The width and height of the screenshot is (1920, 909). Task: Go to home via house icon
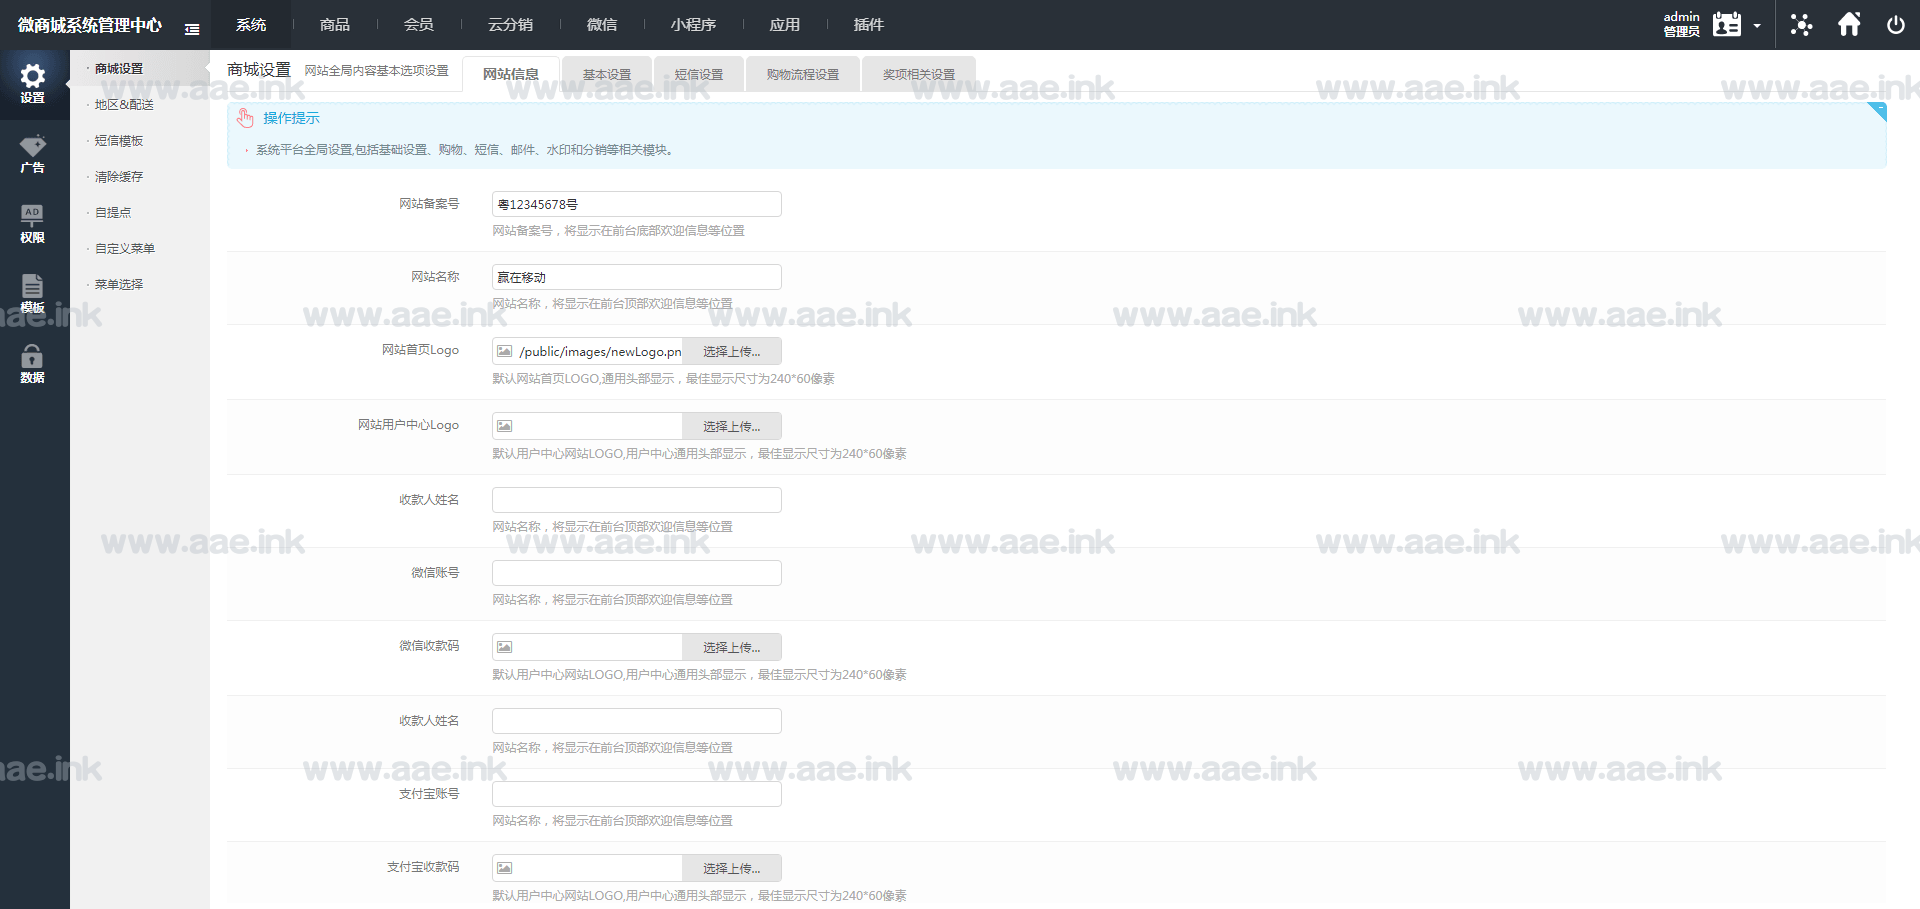point(1849,24)
